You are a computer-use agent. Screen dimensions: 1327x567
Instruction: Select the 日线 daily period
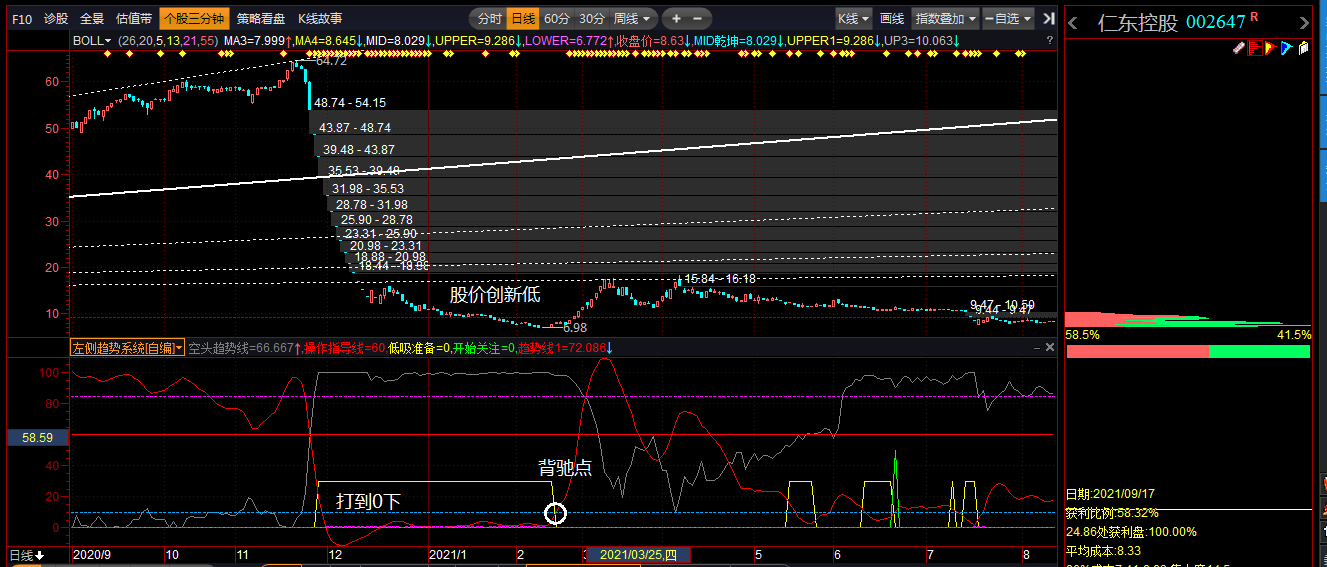tap(522, 18)
